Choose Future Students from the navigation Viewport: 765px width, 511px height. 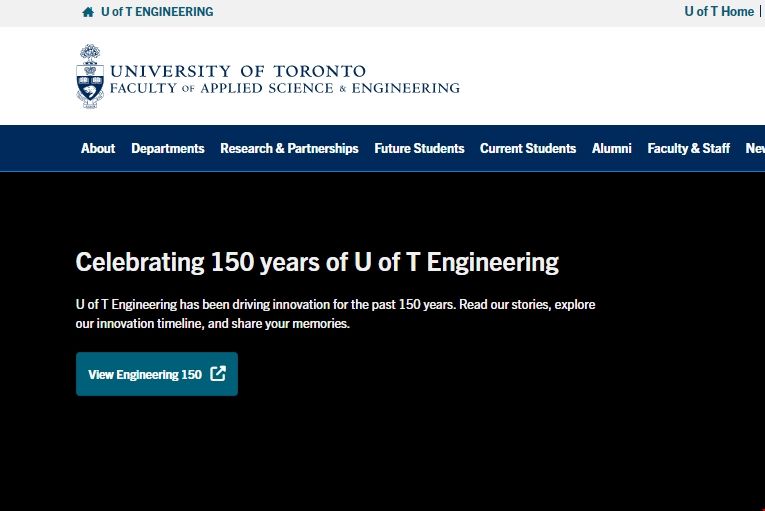(x=419, y=148)
